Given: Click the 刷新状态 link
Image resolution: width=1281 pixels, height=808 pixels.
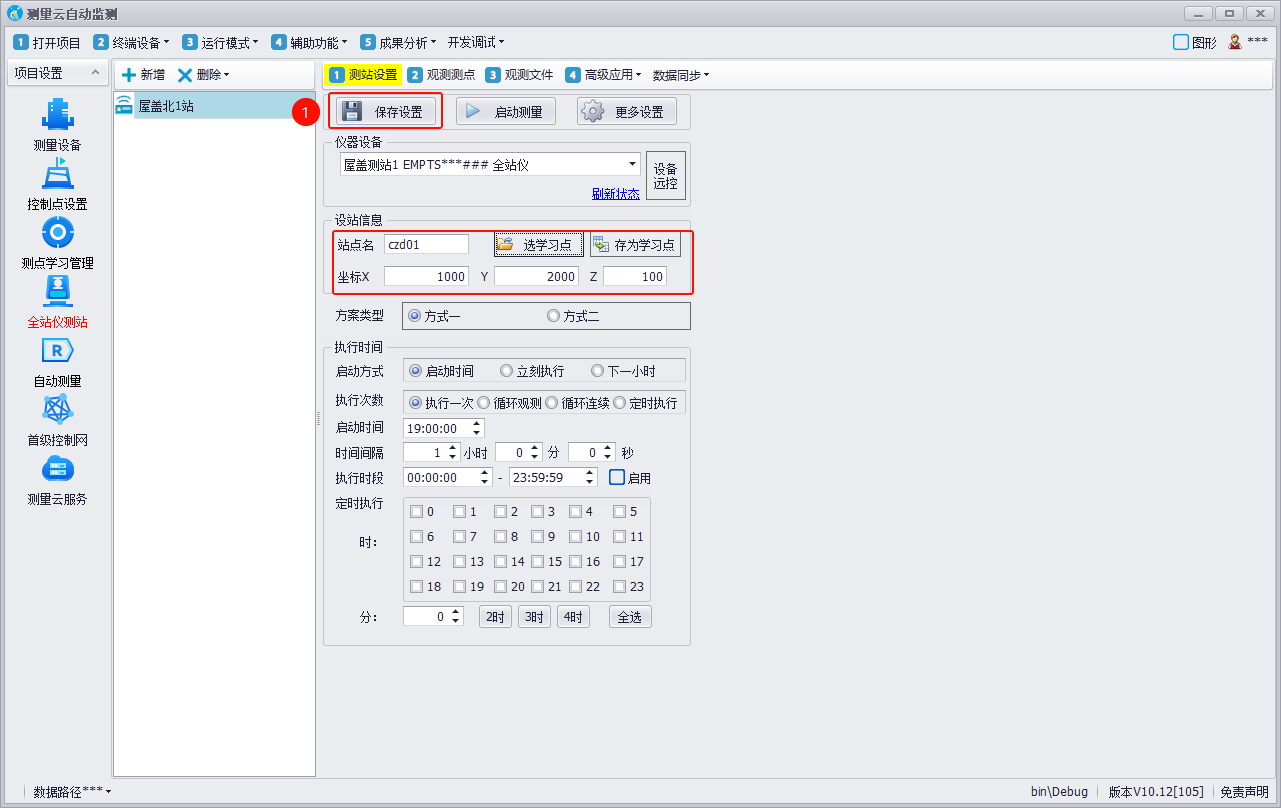Looking at the screenshot, I should (615, 194).
